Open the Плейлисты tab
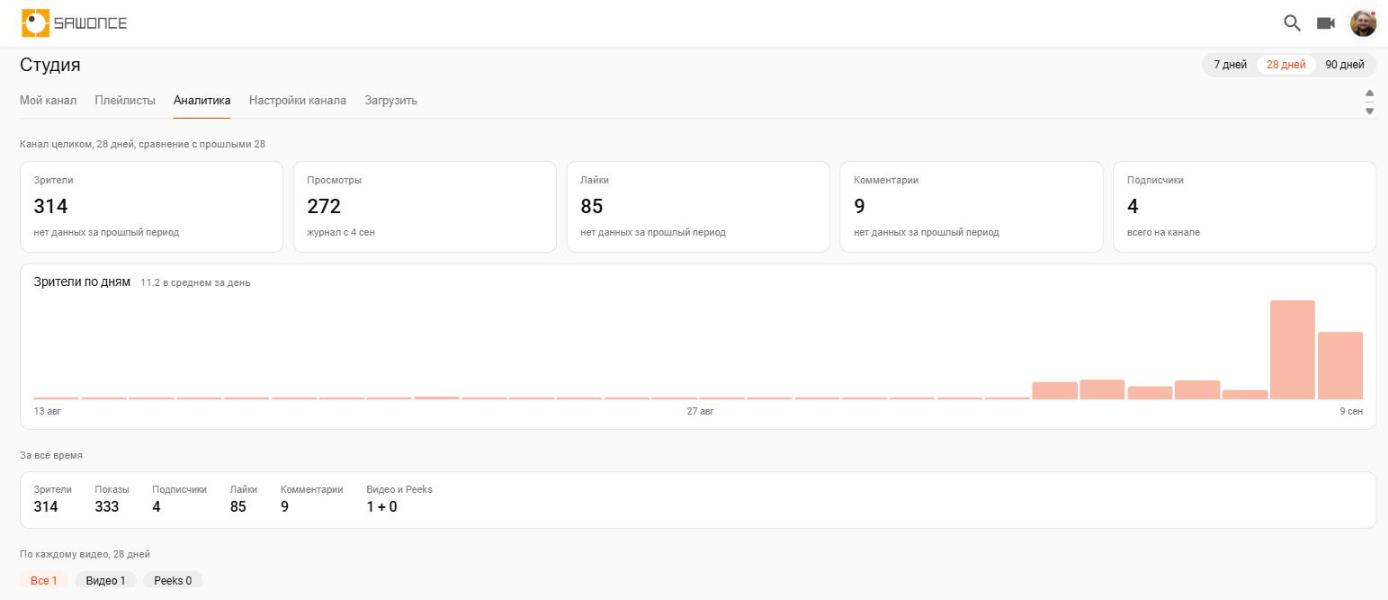 tap(125, 100)
